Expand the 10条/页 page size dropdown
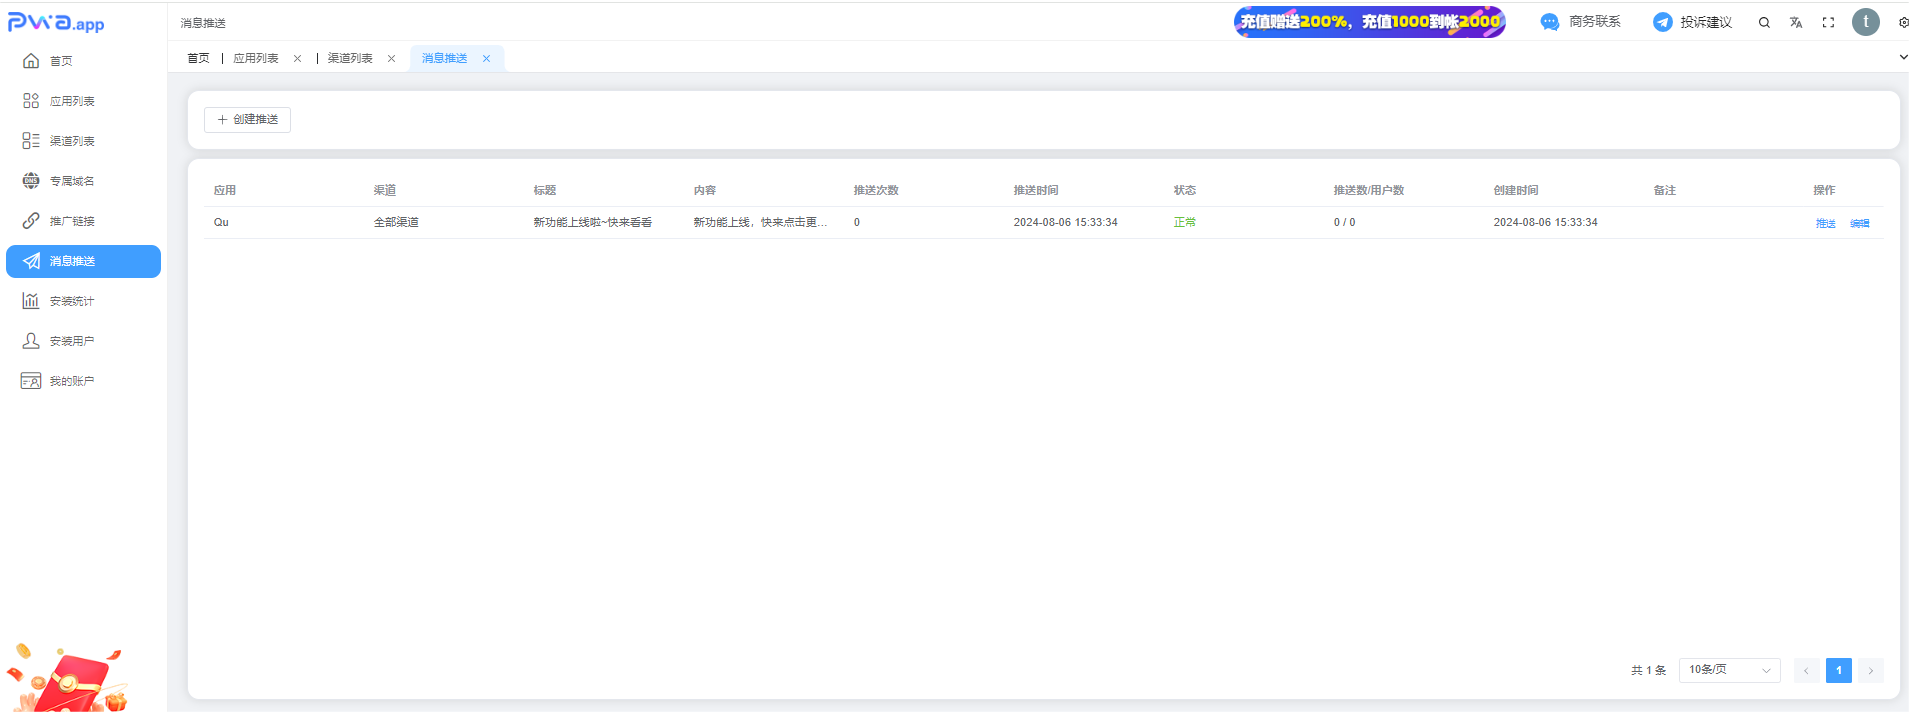1909x712 pixels. (1729, 670)
